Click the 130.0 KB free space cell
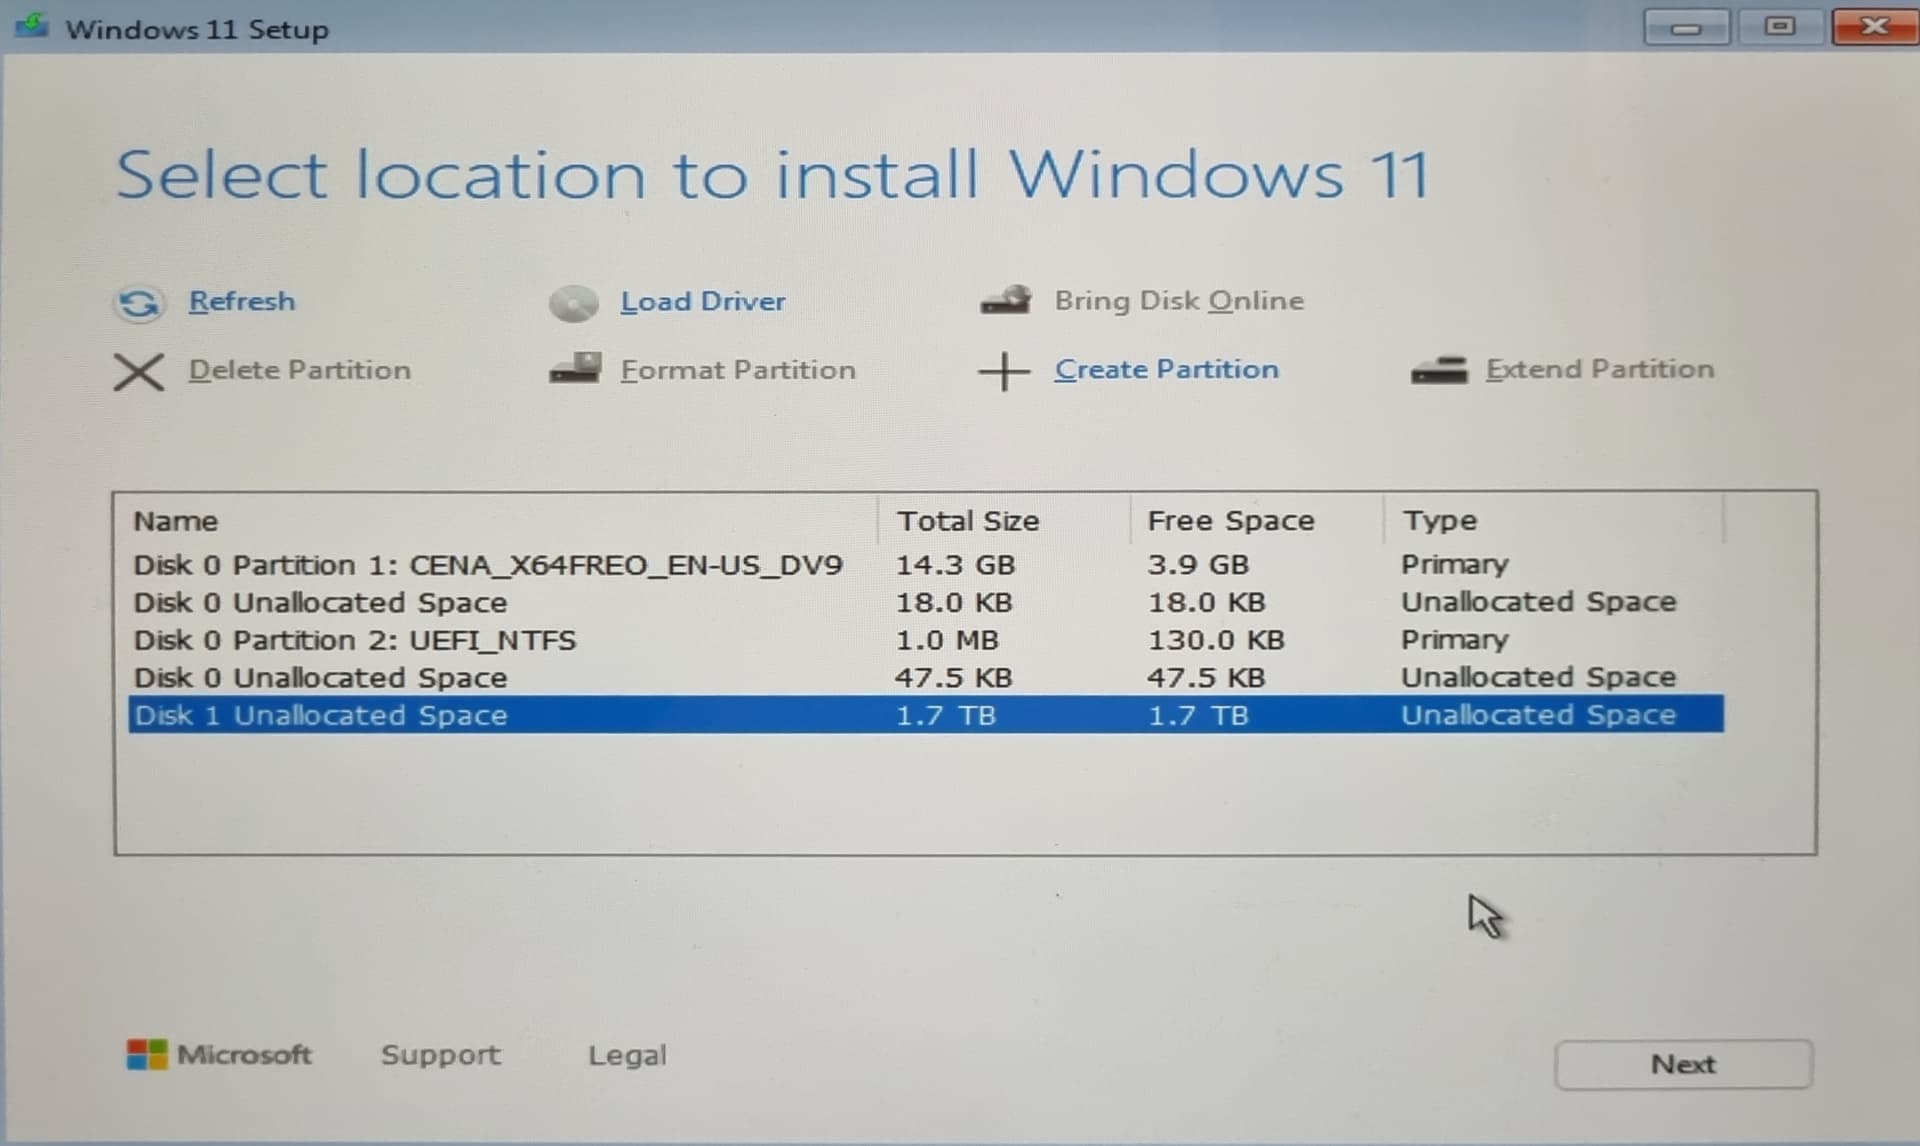 tap(1215, 640)
